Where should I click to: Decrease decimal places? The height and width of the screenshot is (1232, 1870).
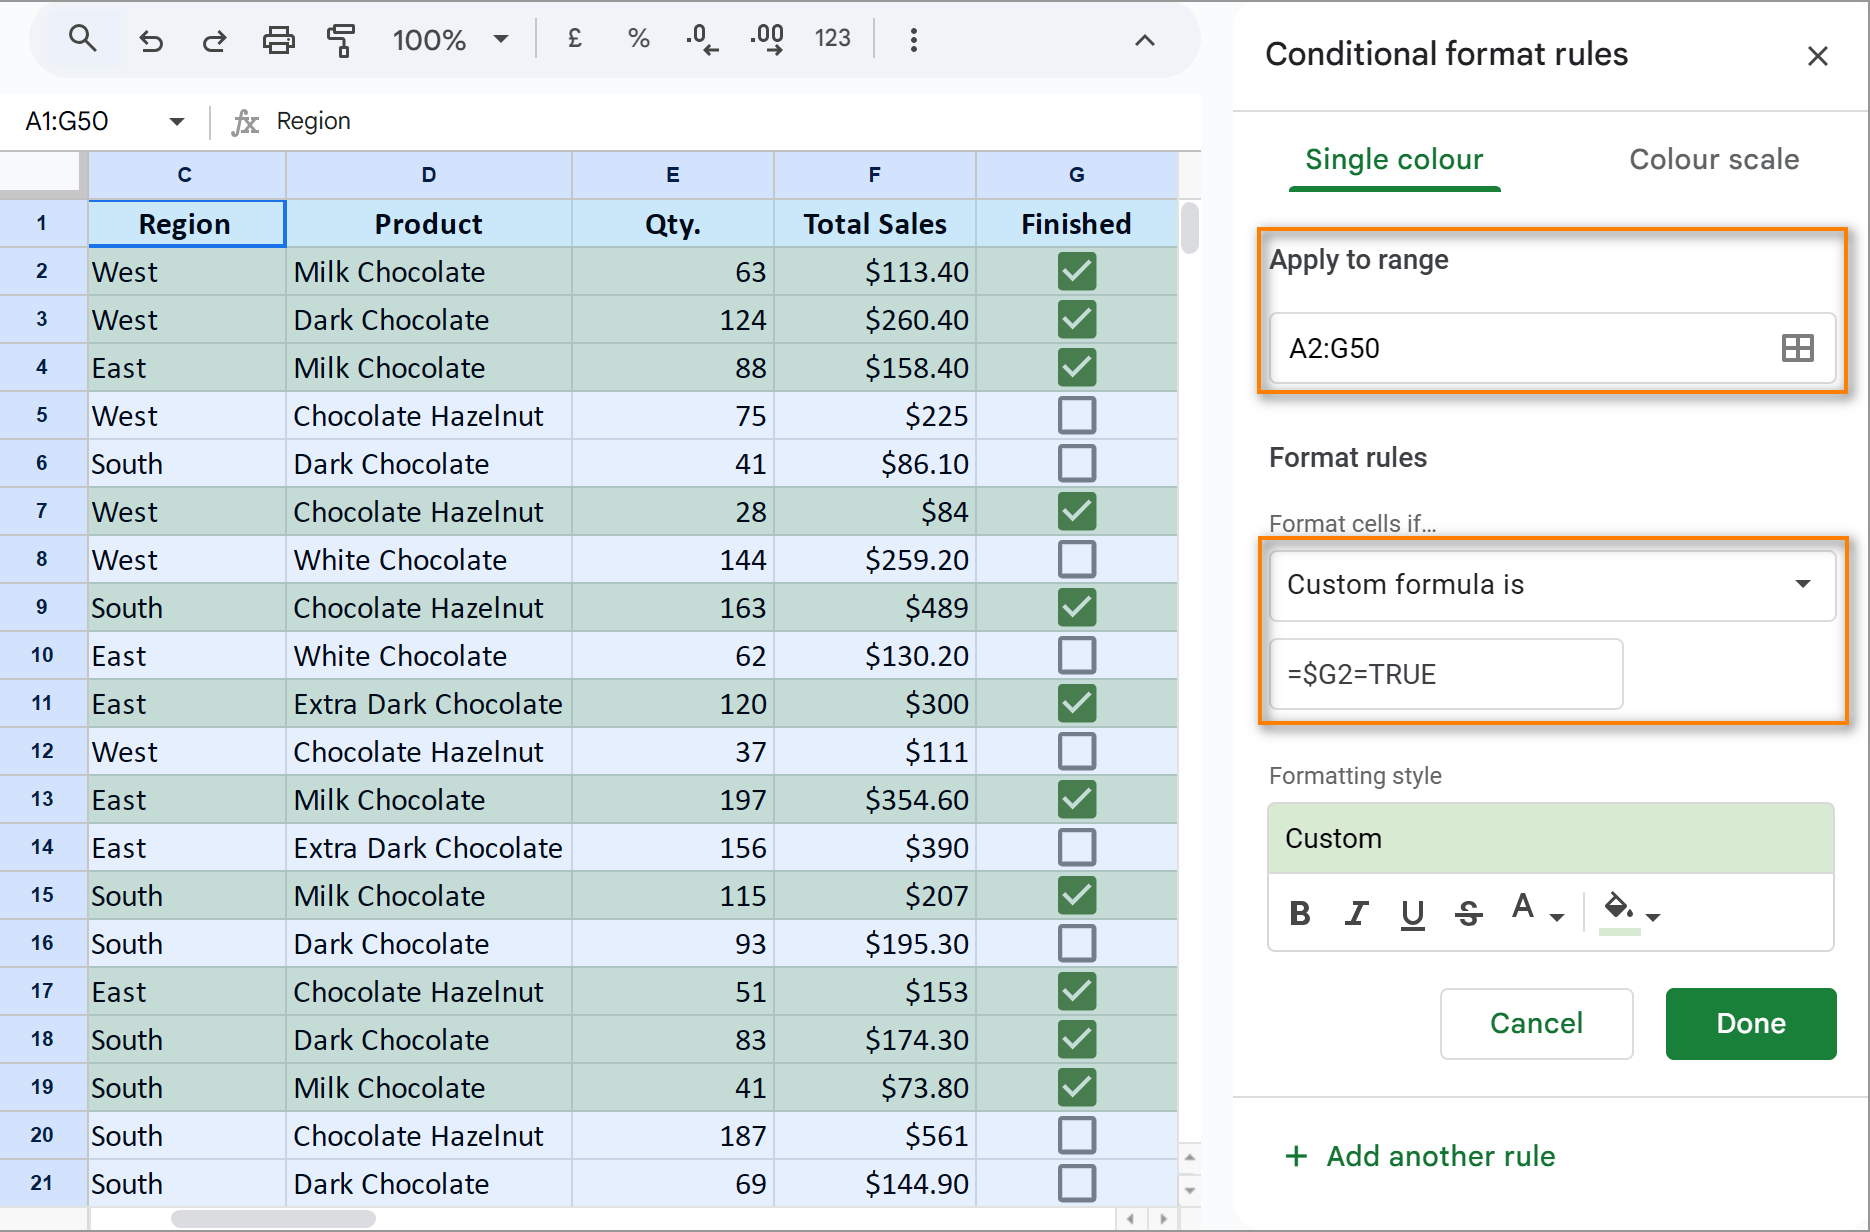pos(702,39)
